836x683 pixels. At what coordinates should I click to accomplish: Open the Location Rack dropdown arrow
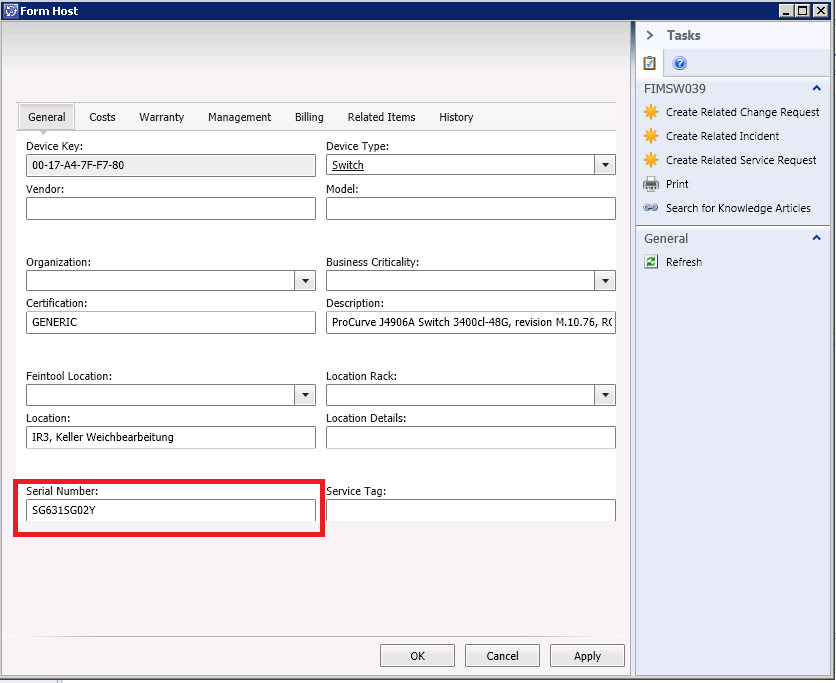click(605, 395)
